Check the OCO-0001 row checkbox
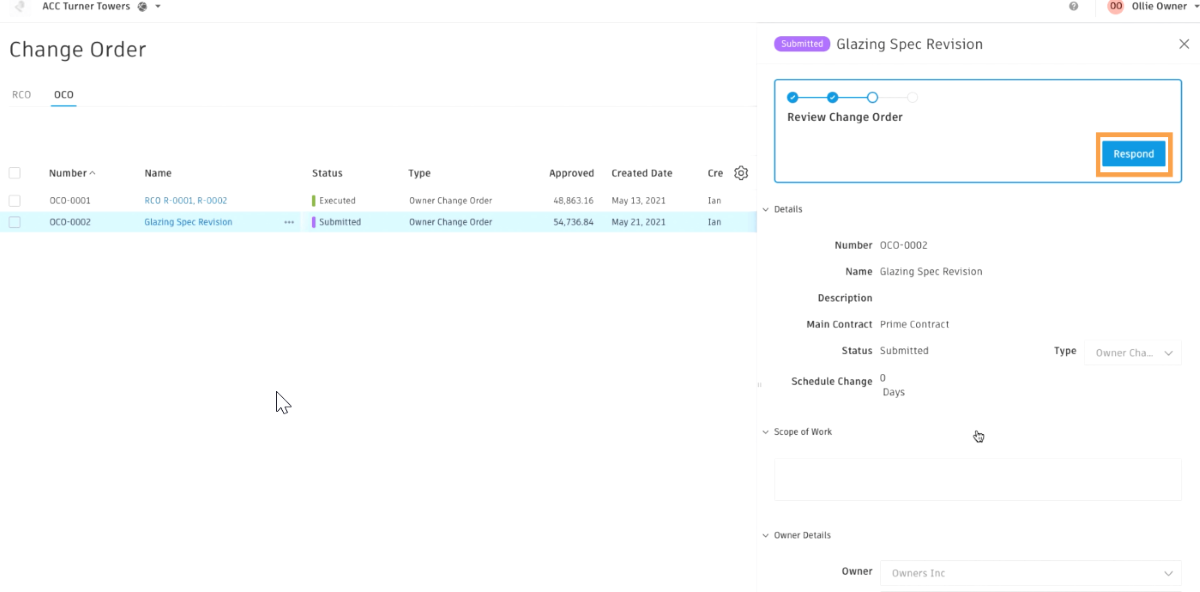The image size is (1200, 592). [15, 200]
